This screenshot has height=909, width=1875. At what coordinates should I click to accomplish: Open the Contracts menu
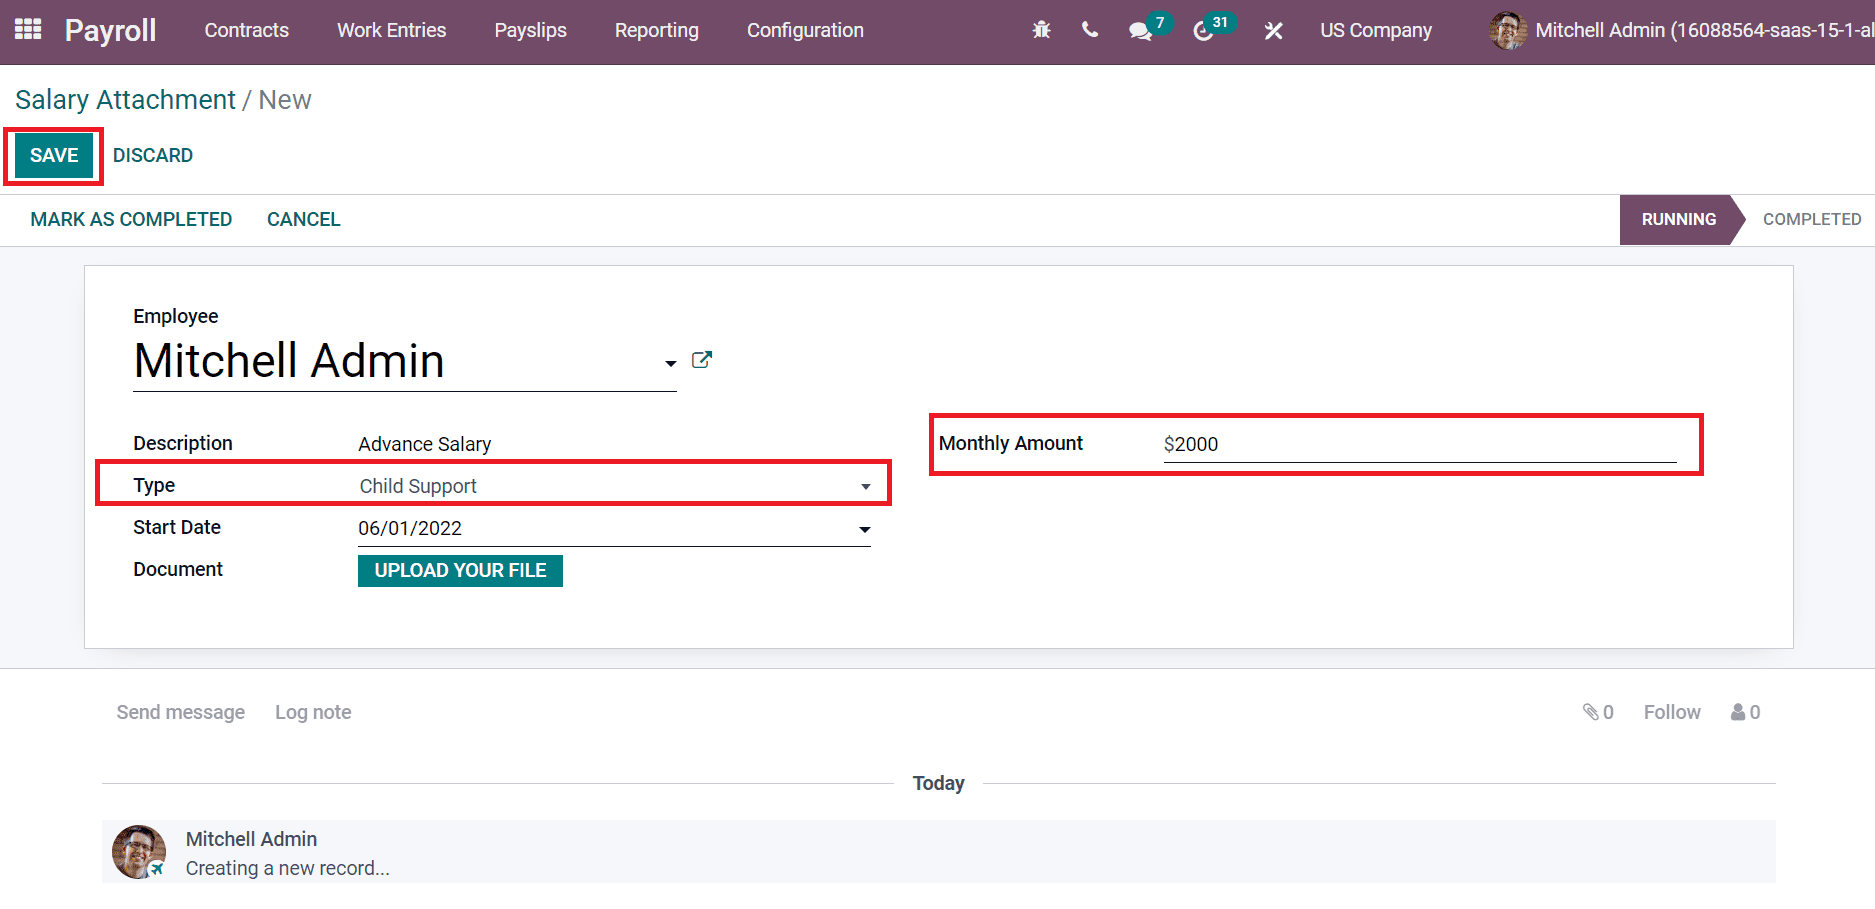click(x=247, y=30)
